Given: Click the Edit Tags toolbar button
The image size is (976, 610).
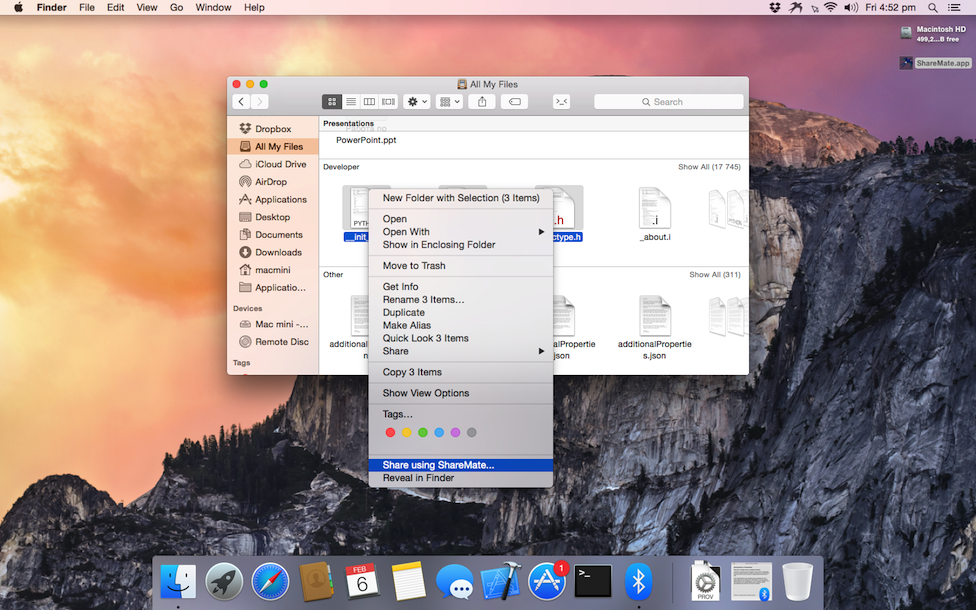Looking at the screenshot, I should point(515,101).
